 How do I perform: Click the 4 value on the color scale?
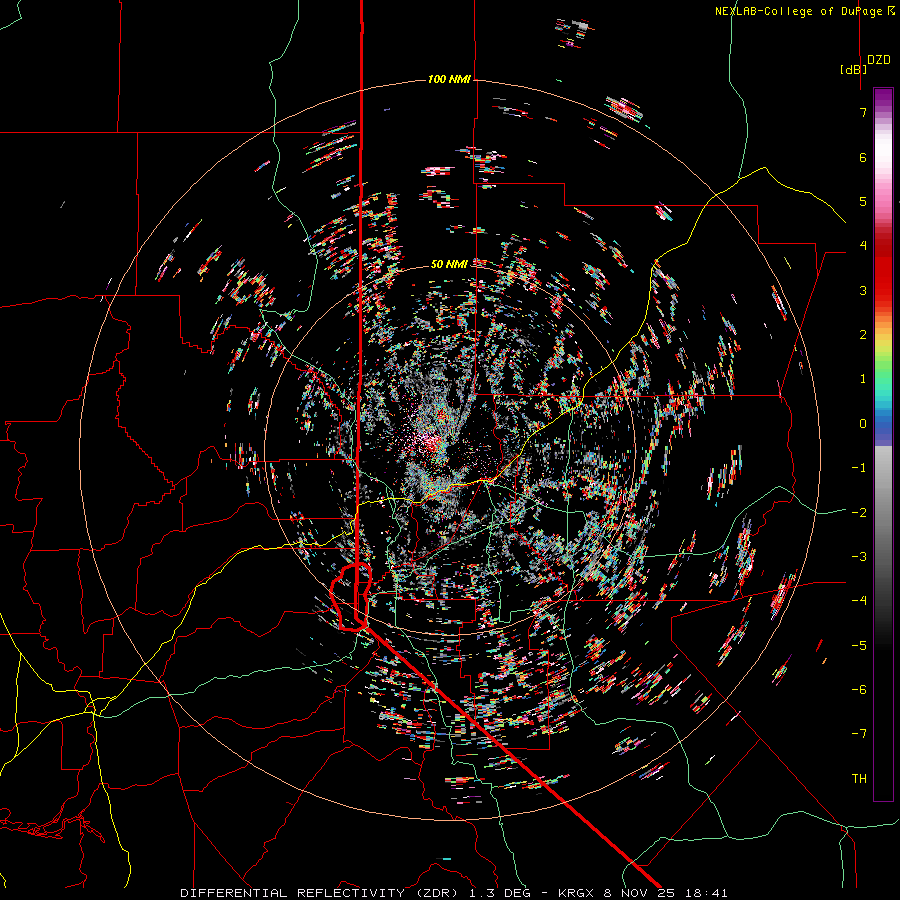[x=863, y=246]
